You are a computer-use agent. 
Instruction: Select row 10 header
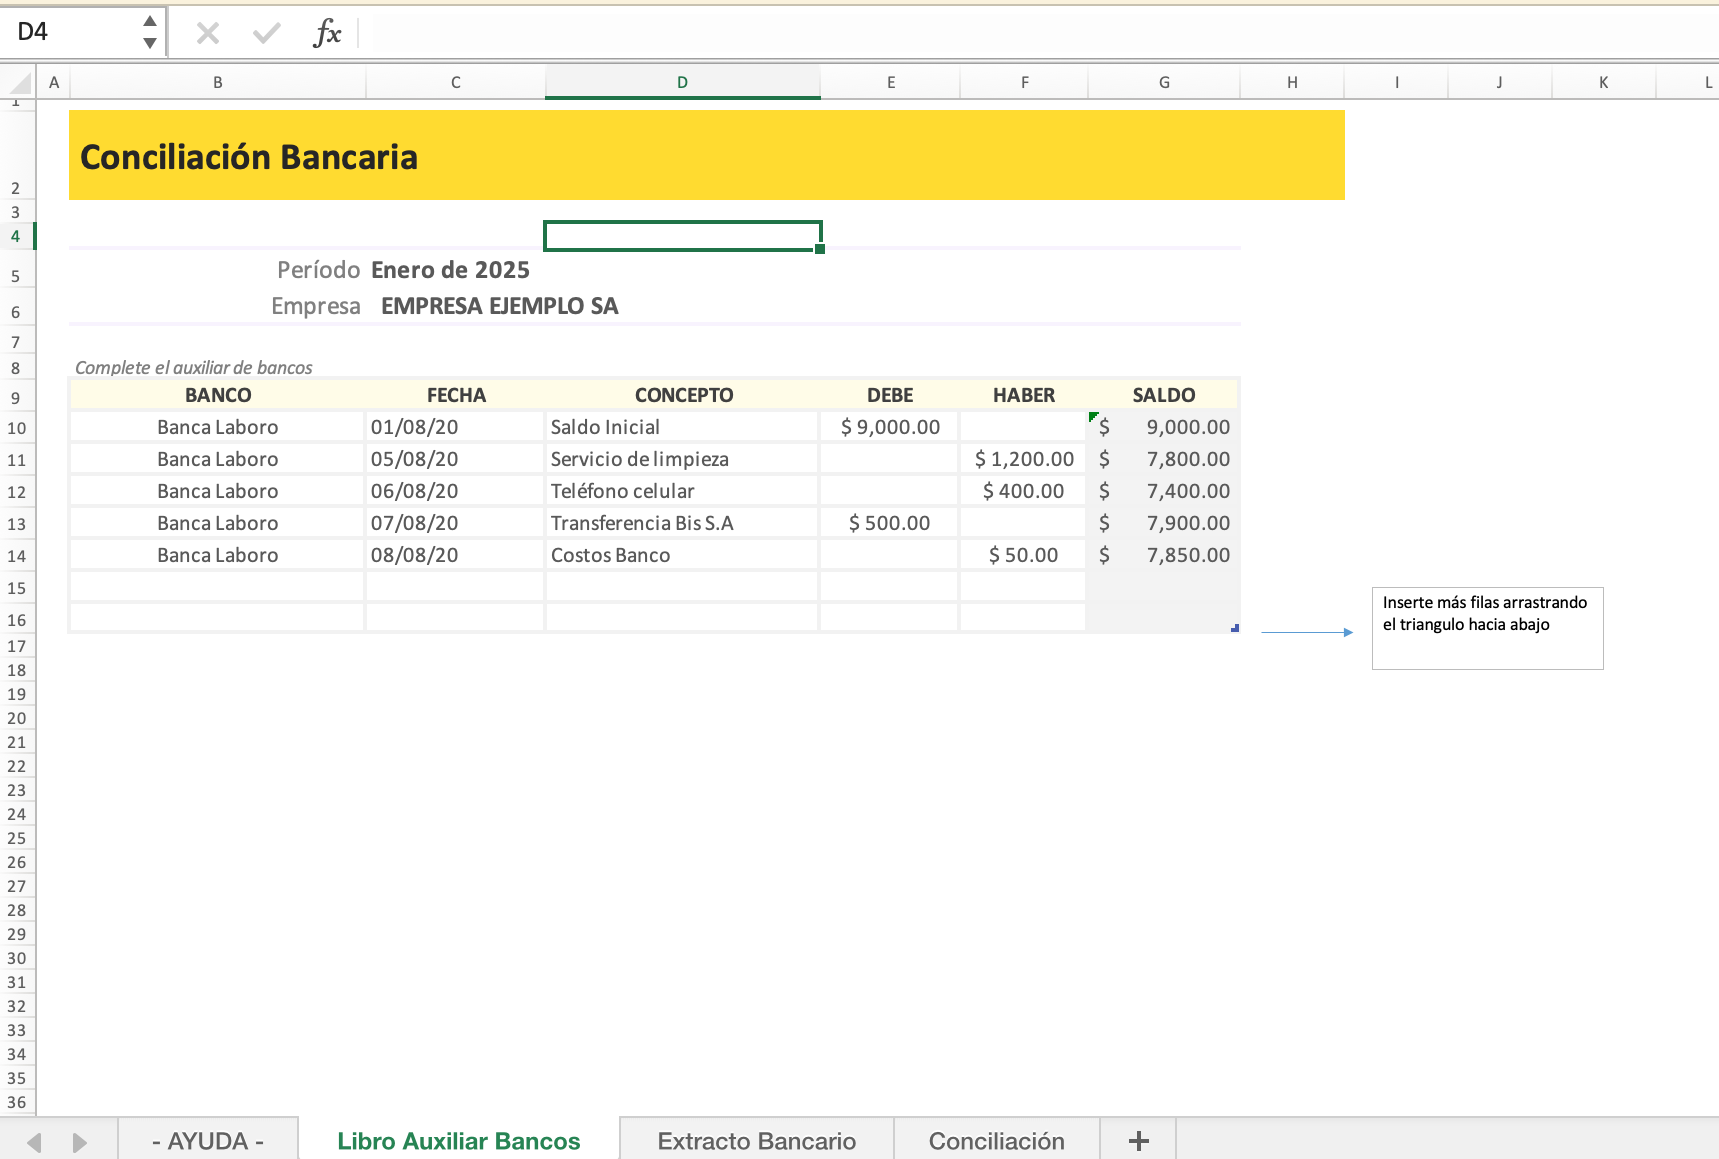coord(17,428)
